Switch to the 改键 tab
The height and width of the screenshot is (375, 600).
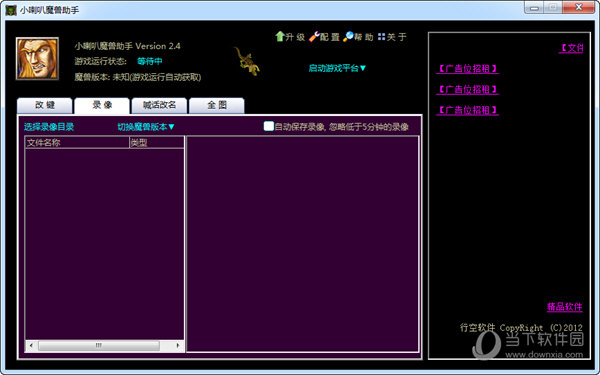coord(45,105)
